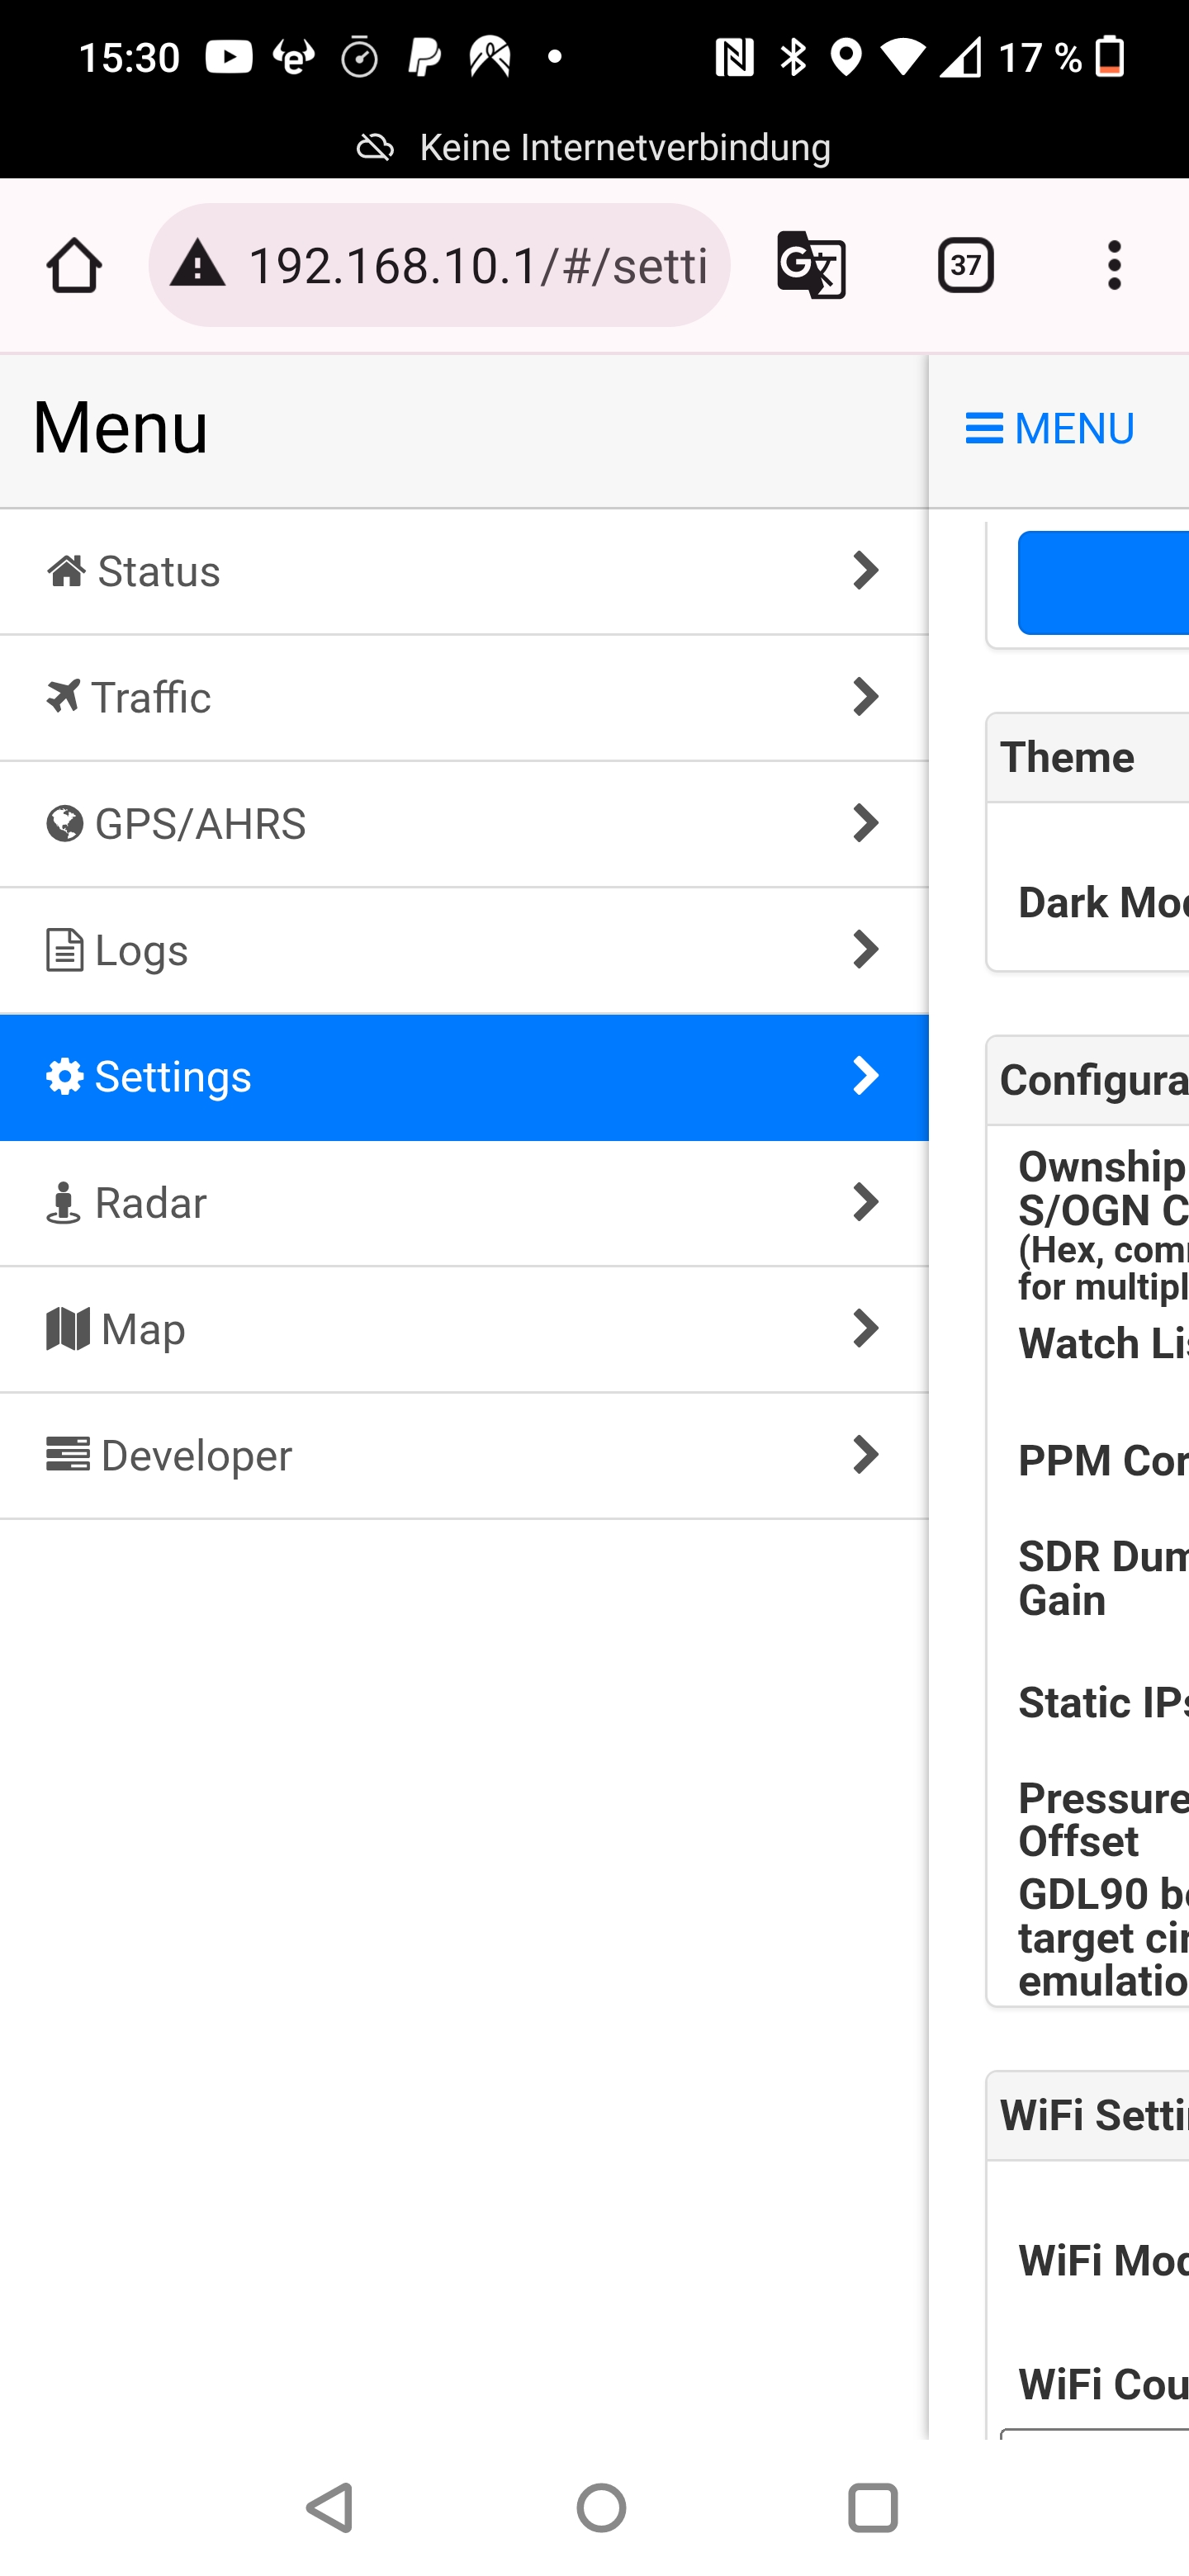Open the browser three-dot overflow menu
This screenshot has height=2576, width=1189.
click(1114, 266)
